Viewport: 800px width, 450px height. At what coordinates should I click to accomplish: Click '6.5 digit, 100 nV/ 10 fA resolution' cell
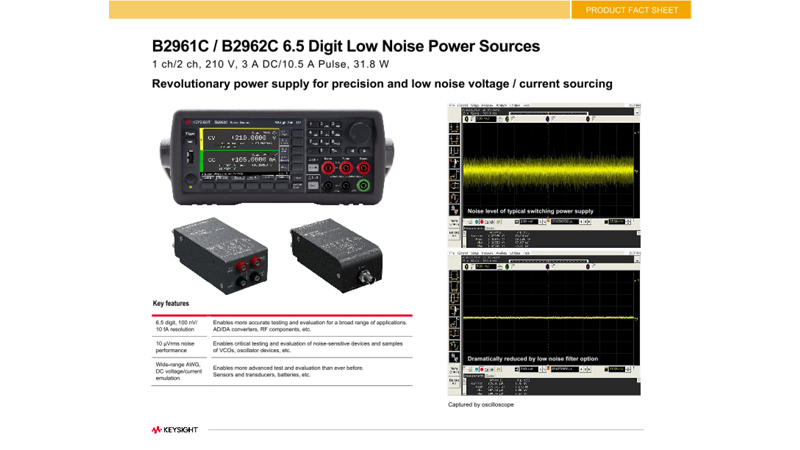pos(176,326)
